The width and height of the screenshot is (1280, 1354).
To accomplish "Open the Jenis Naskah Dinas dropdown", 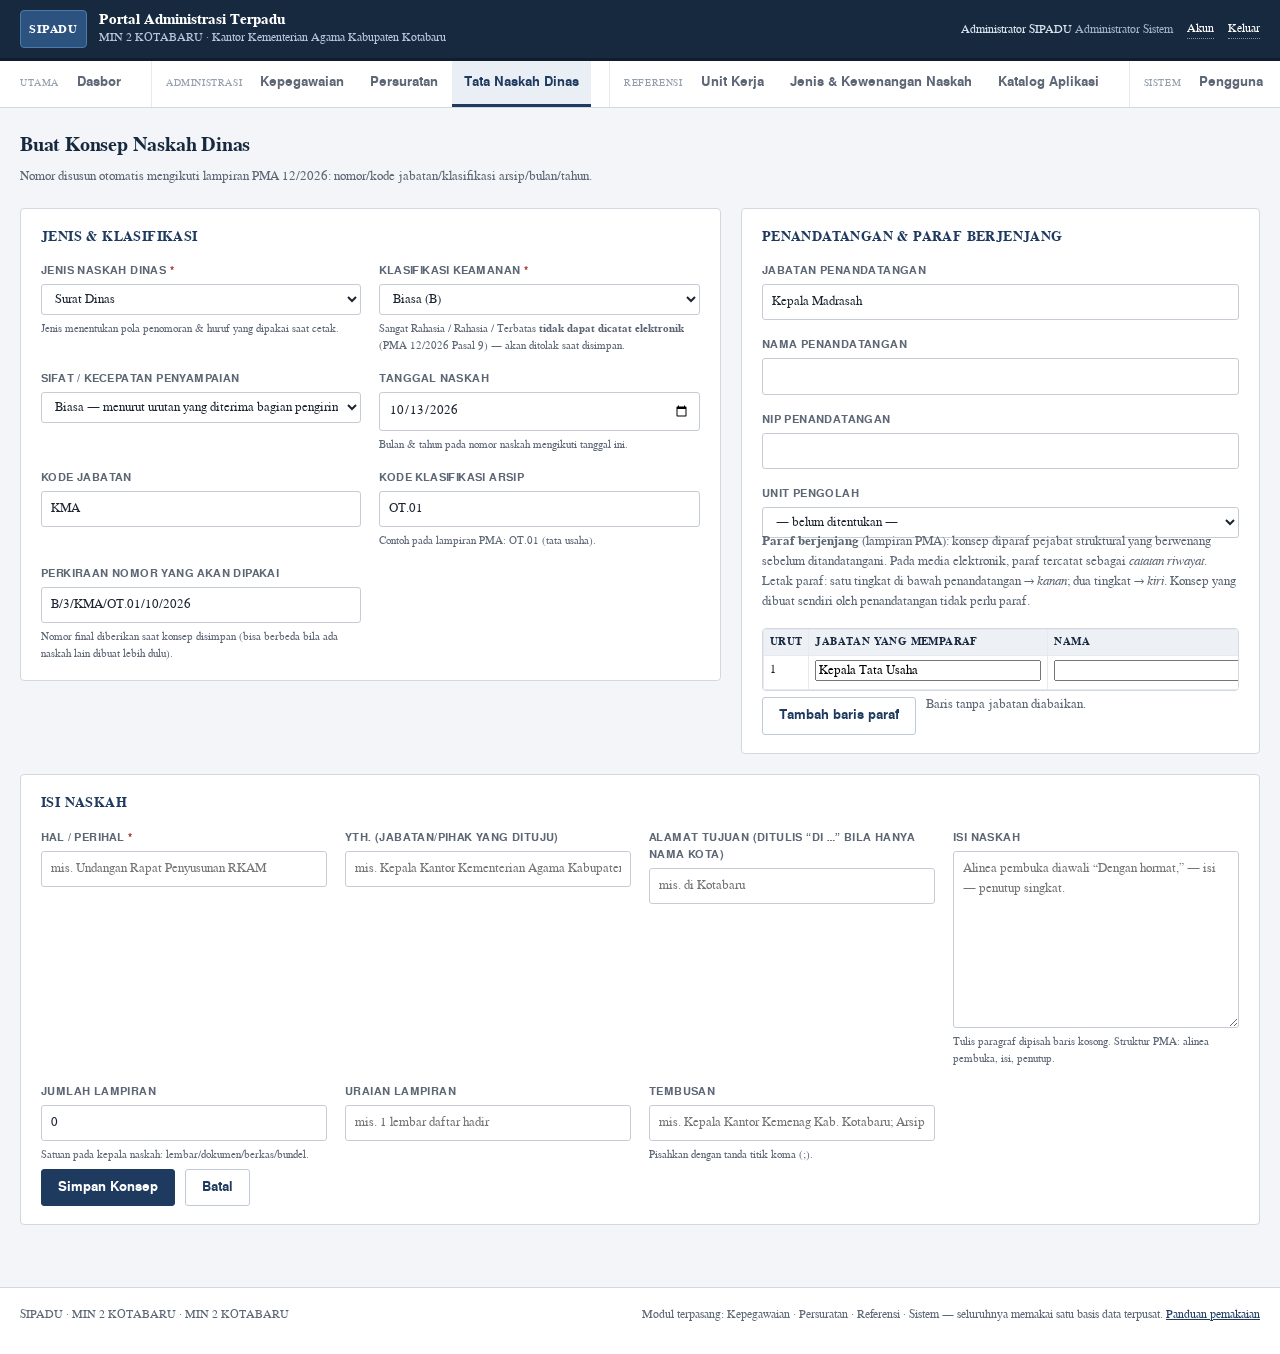I will point(201,299).
